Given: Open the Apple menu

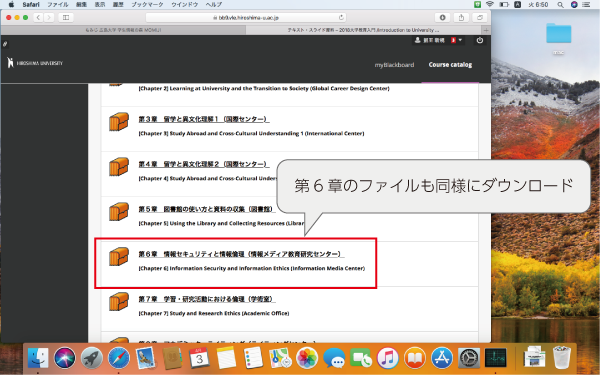Looking at the screenshot, I should 11,5.
